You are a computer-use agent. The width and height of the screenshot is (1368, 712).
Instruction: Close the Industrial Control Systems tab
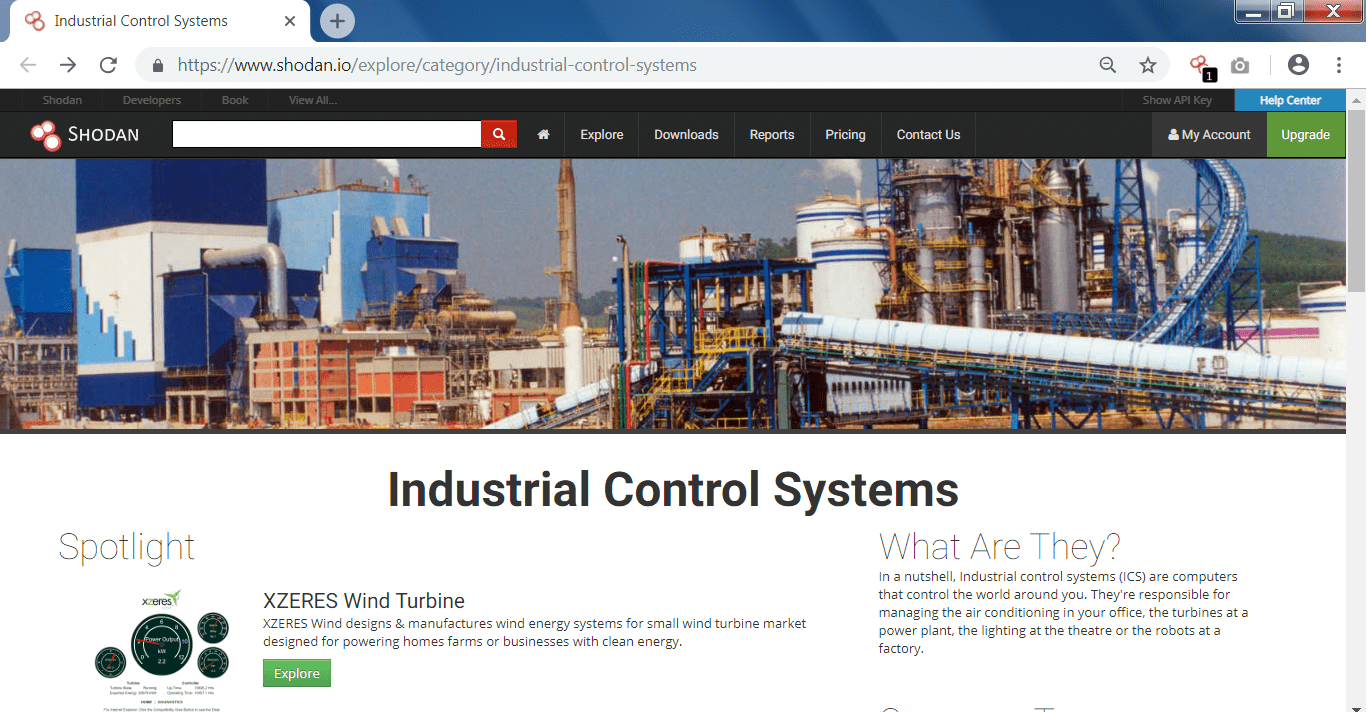click(290, 21)
